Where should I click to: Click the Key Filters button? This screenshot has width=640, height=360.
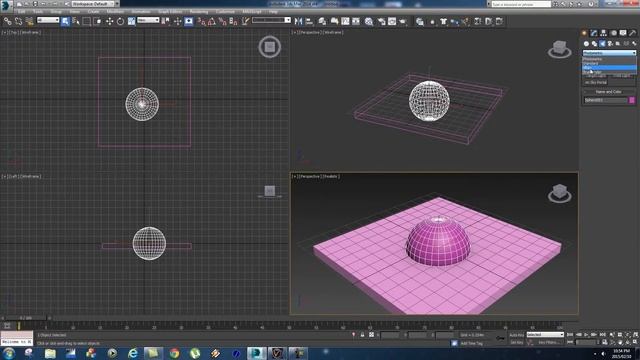(x=549, y=342)
